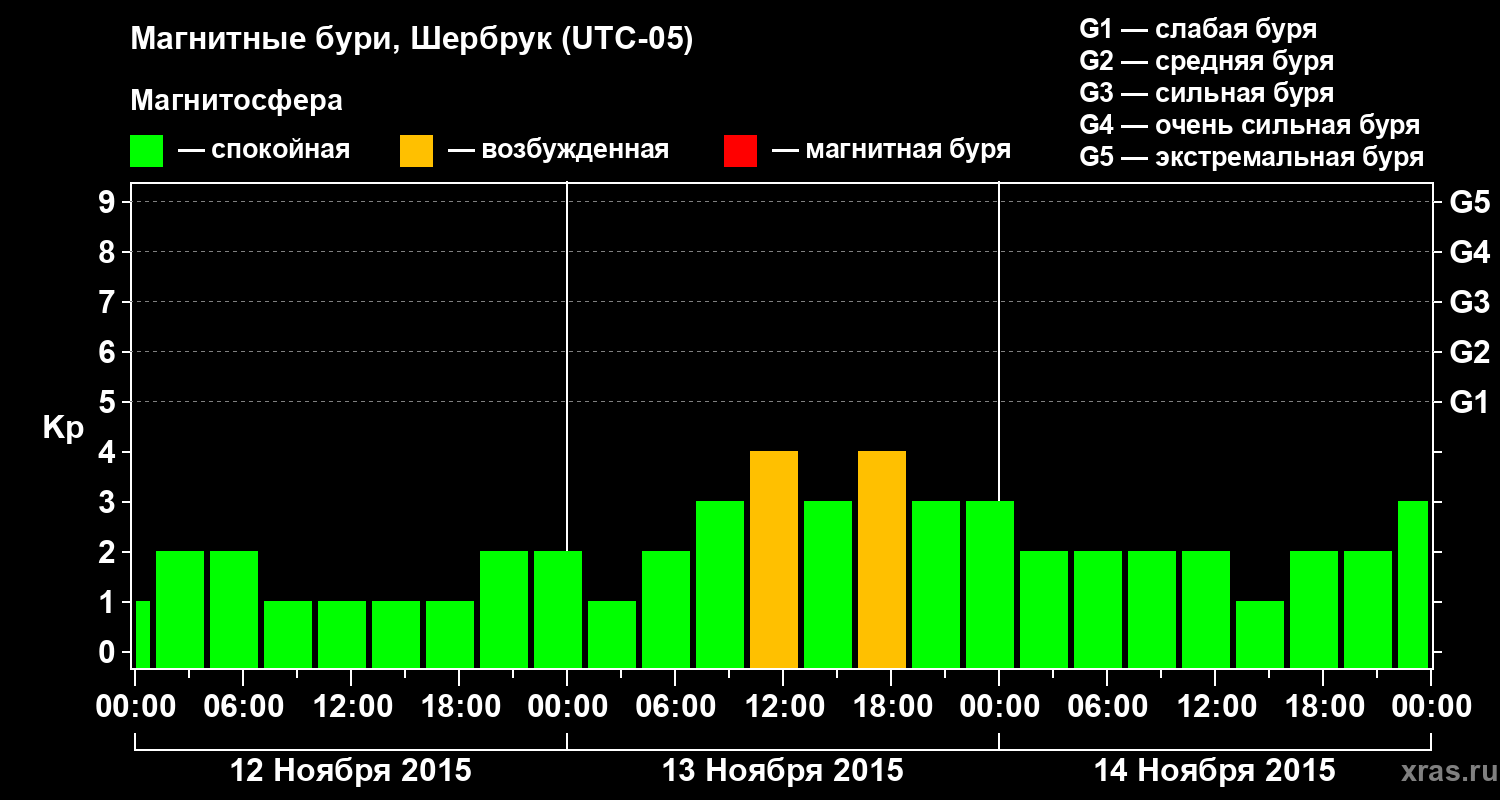Click the only Kp 1 bar on 14 November
Image resolution: width=1500 pixels, height=800 pixels.
tap(1260, 635)
